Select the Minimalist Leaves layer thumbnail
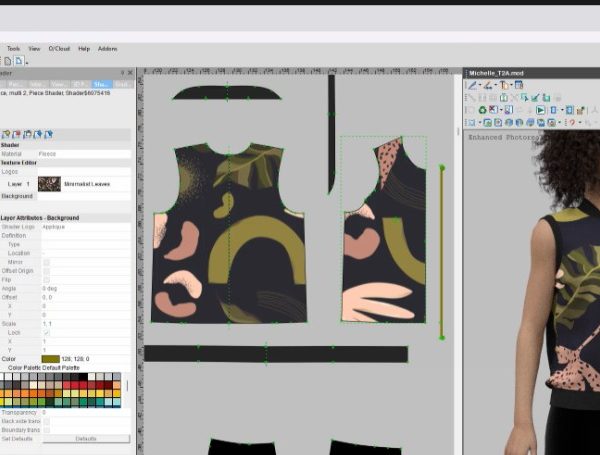 tap(49, 184)
